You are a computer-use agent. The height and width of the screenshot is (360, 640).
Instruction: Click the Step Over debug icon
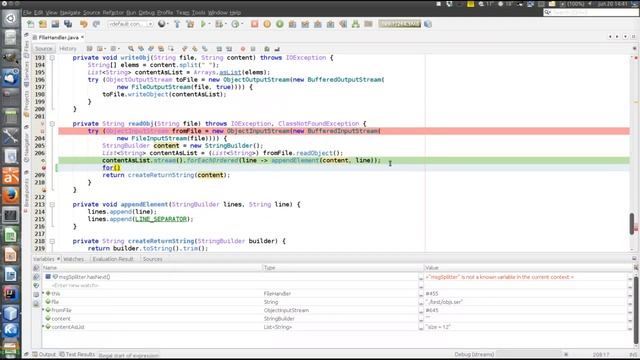click(292, 24)
